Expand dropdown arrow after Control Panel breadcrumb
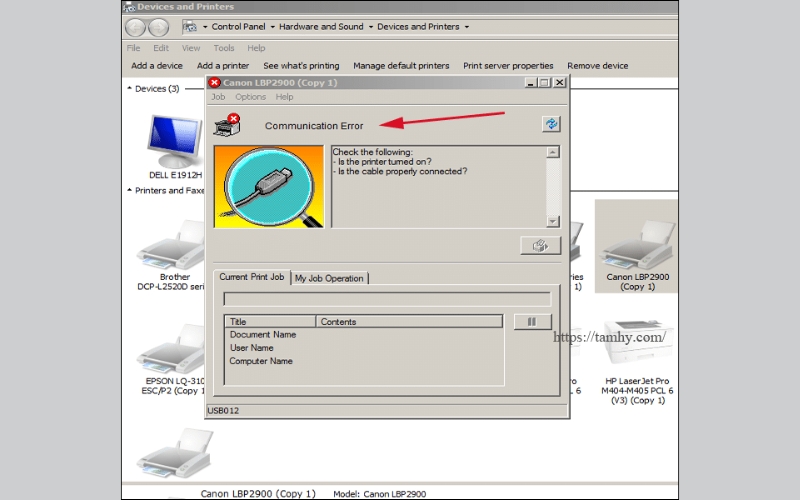The image size is (800, 500). click(272, 27)
